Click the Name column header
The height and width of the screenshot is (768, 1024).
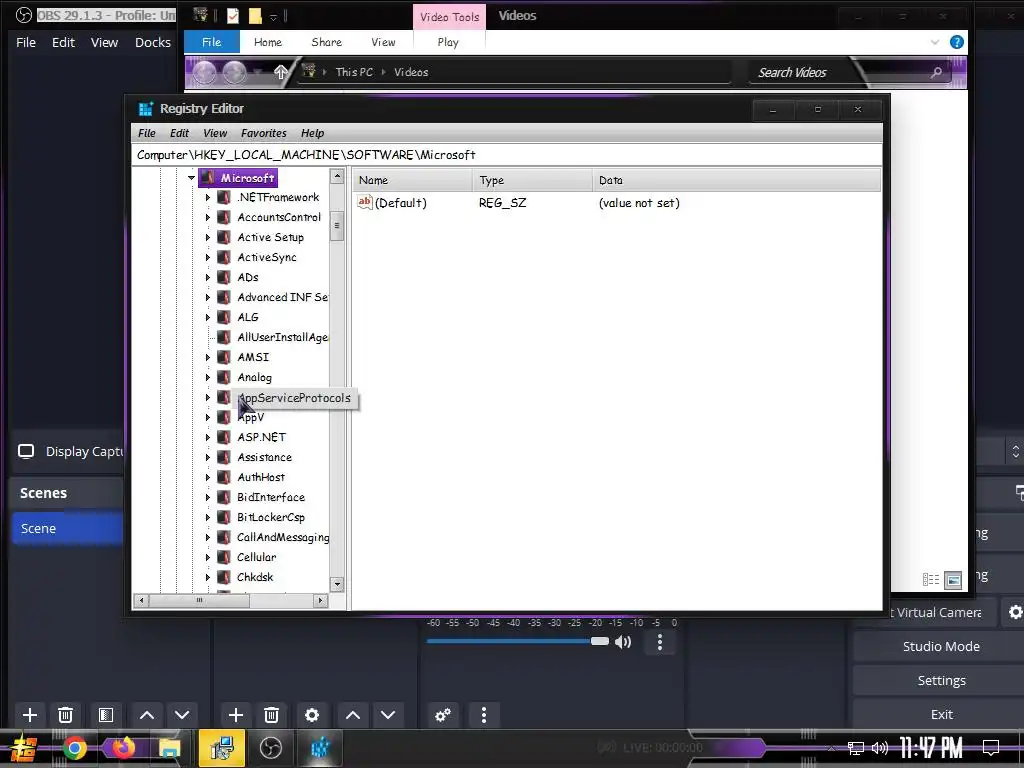(x=412, y=180)
